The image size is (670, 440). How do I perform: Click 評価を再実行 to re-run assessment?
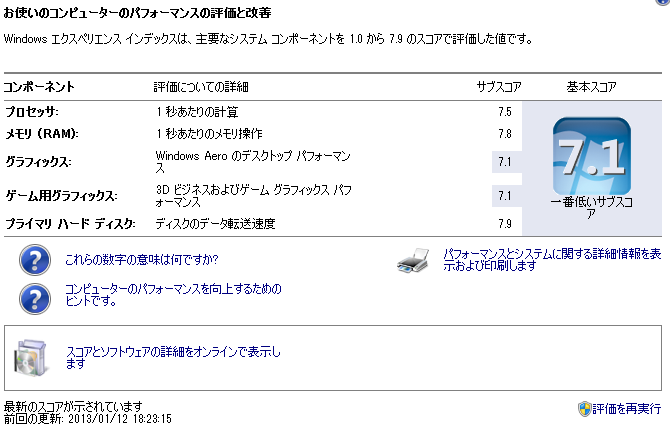[626, 409]
